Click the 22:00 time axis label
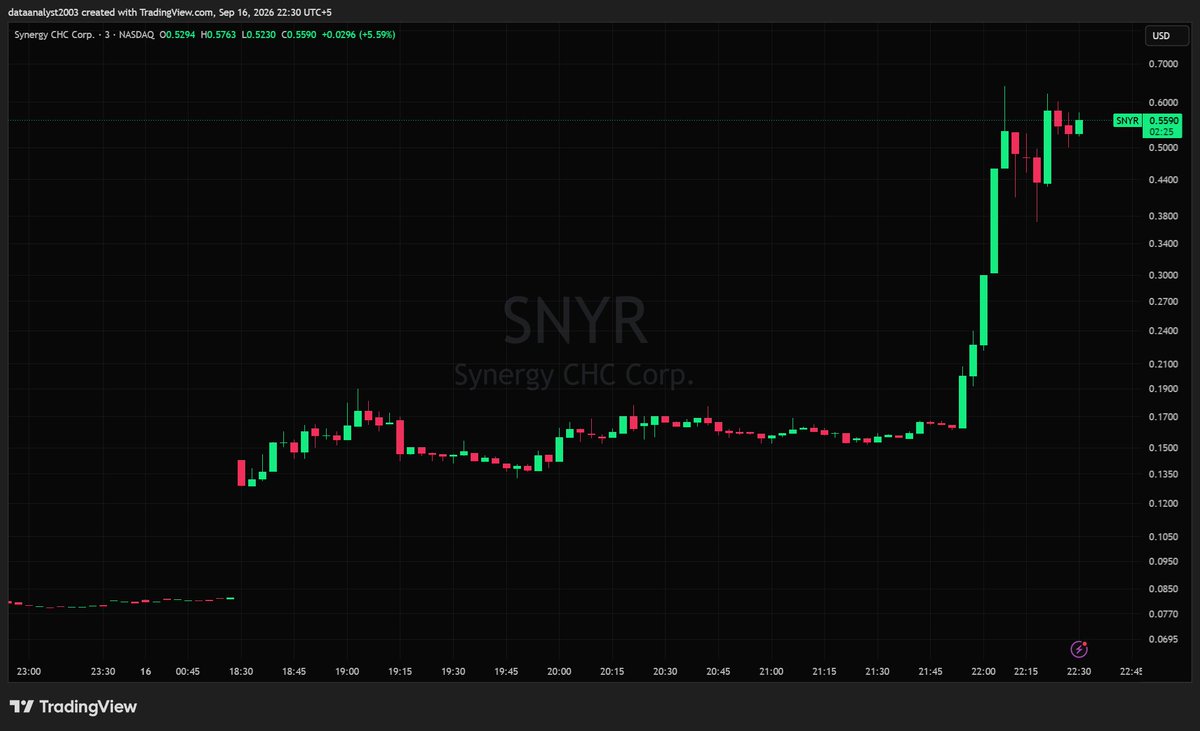 point(983,671)
